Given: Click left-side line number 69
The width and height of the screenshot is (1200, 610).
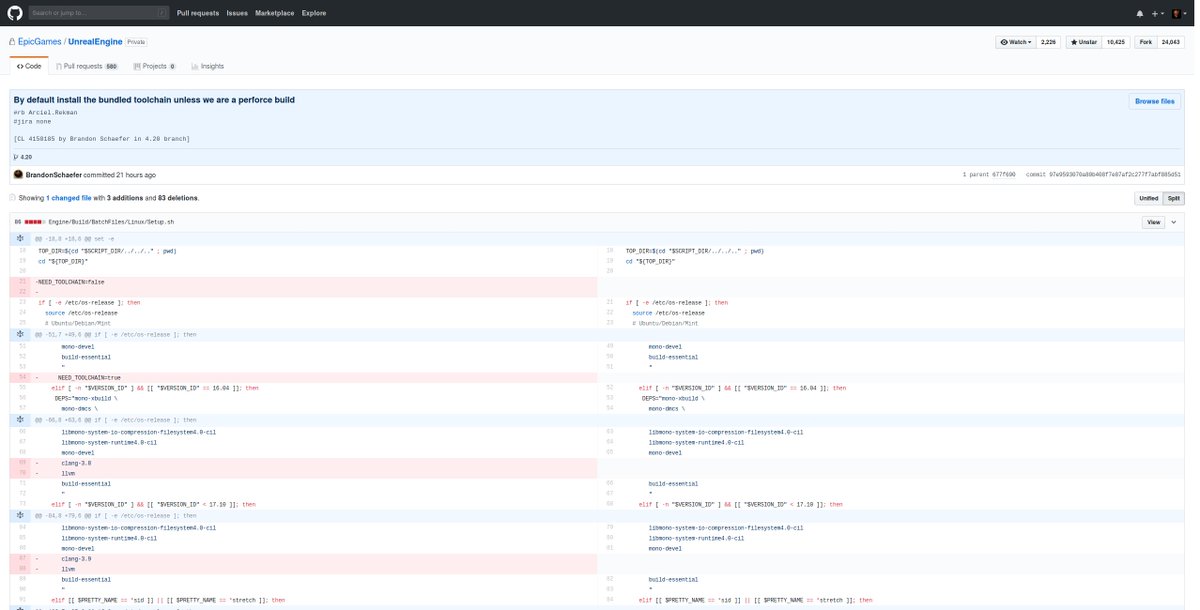Looking at the screenshot, I should pos(22,463).
